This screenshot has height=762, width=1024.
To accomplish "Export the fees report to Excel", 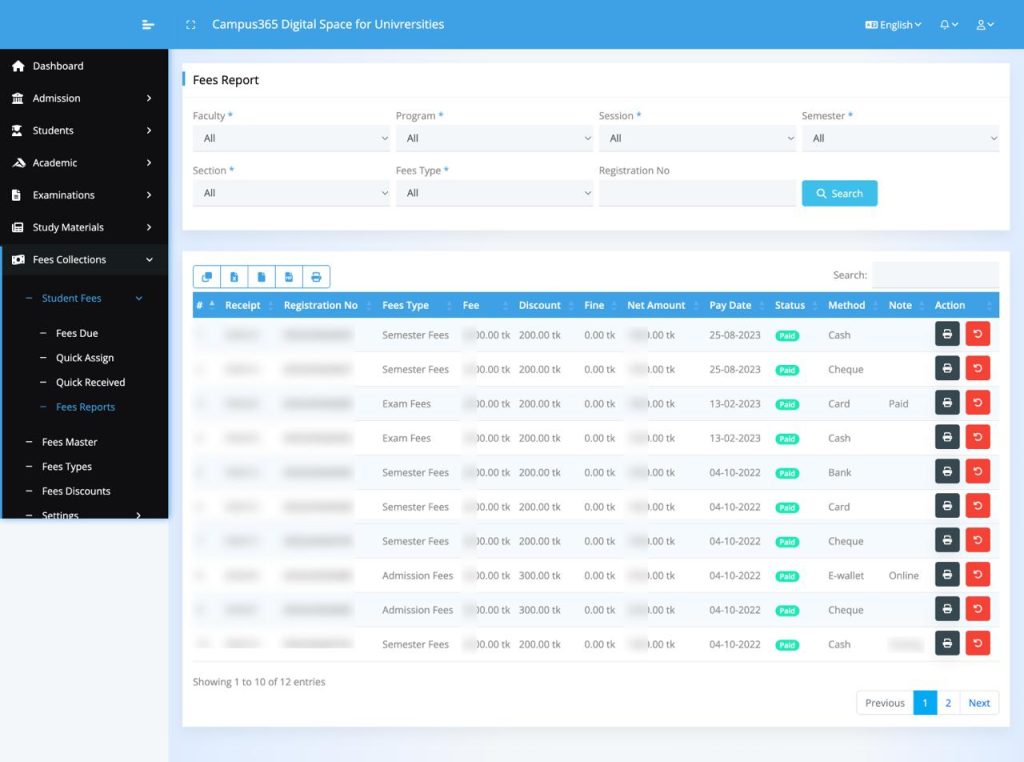I will [233, 277].
